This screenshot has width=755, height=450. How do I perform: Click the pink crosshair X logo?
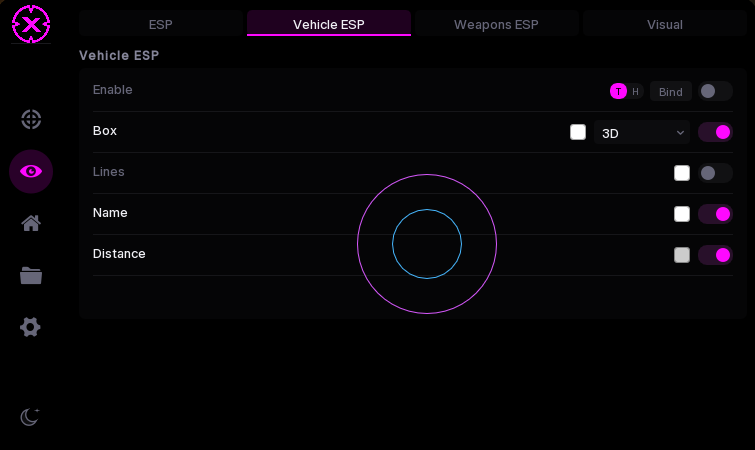(x=31, y=24)
